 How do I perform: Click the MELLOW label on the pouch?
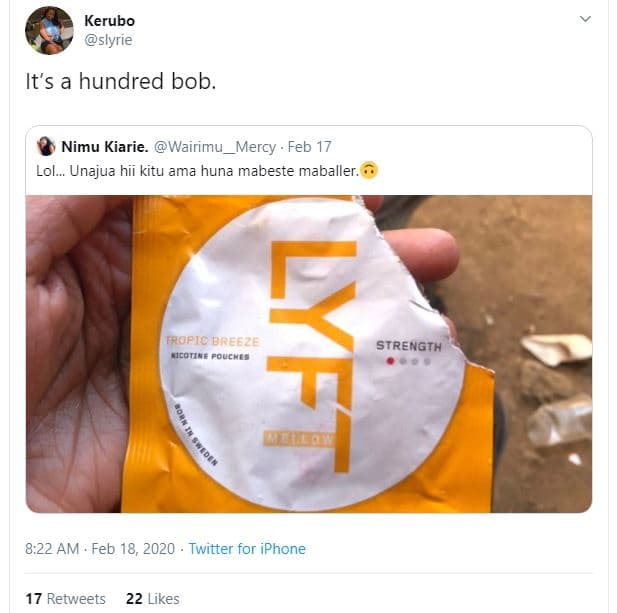(299, 439)
